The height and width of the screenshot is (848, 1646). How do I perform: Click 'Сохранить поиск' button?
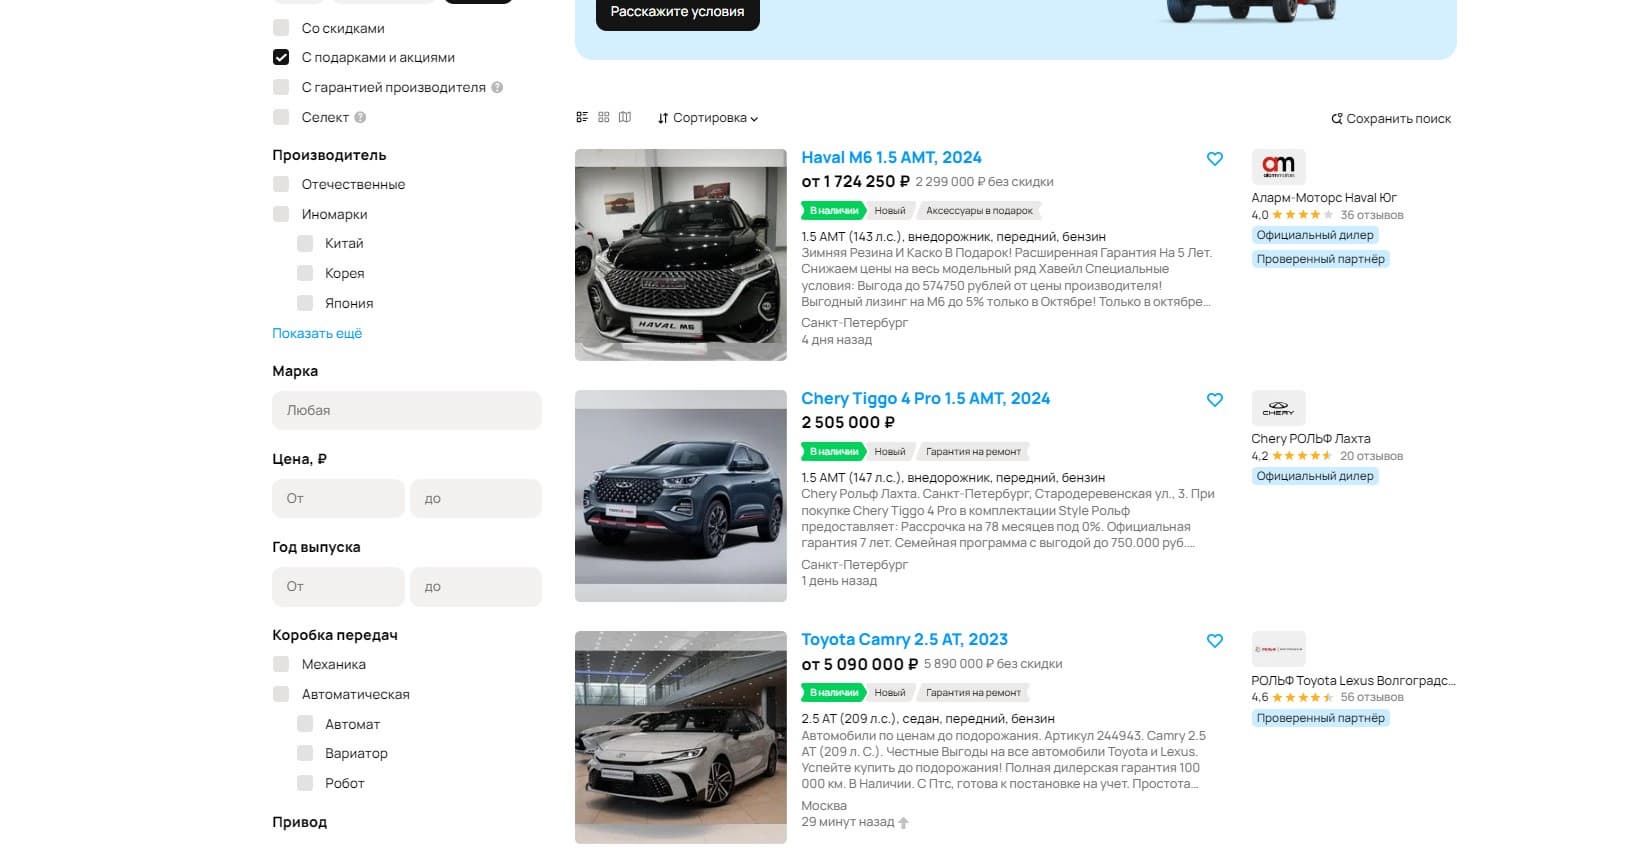[x=1391, y=119]
